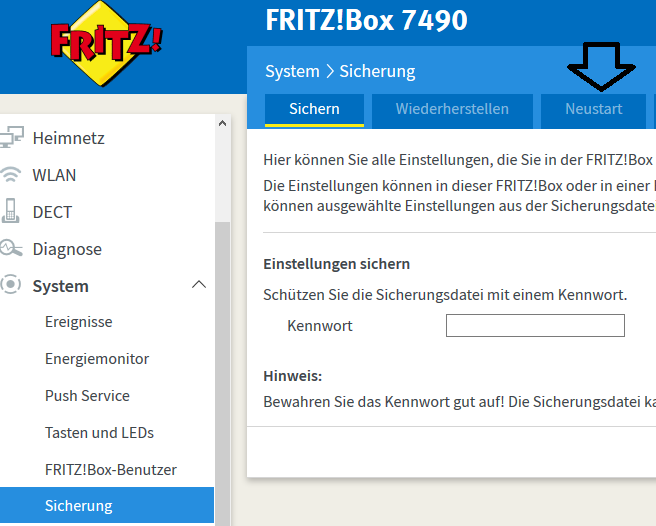Click the System circle icon

coord(10,285)
